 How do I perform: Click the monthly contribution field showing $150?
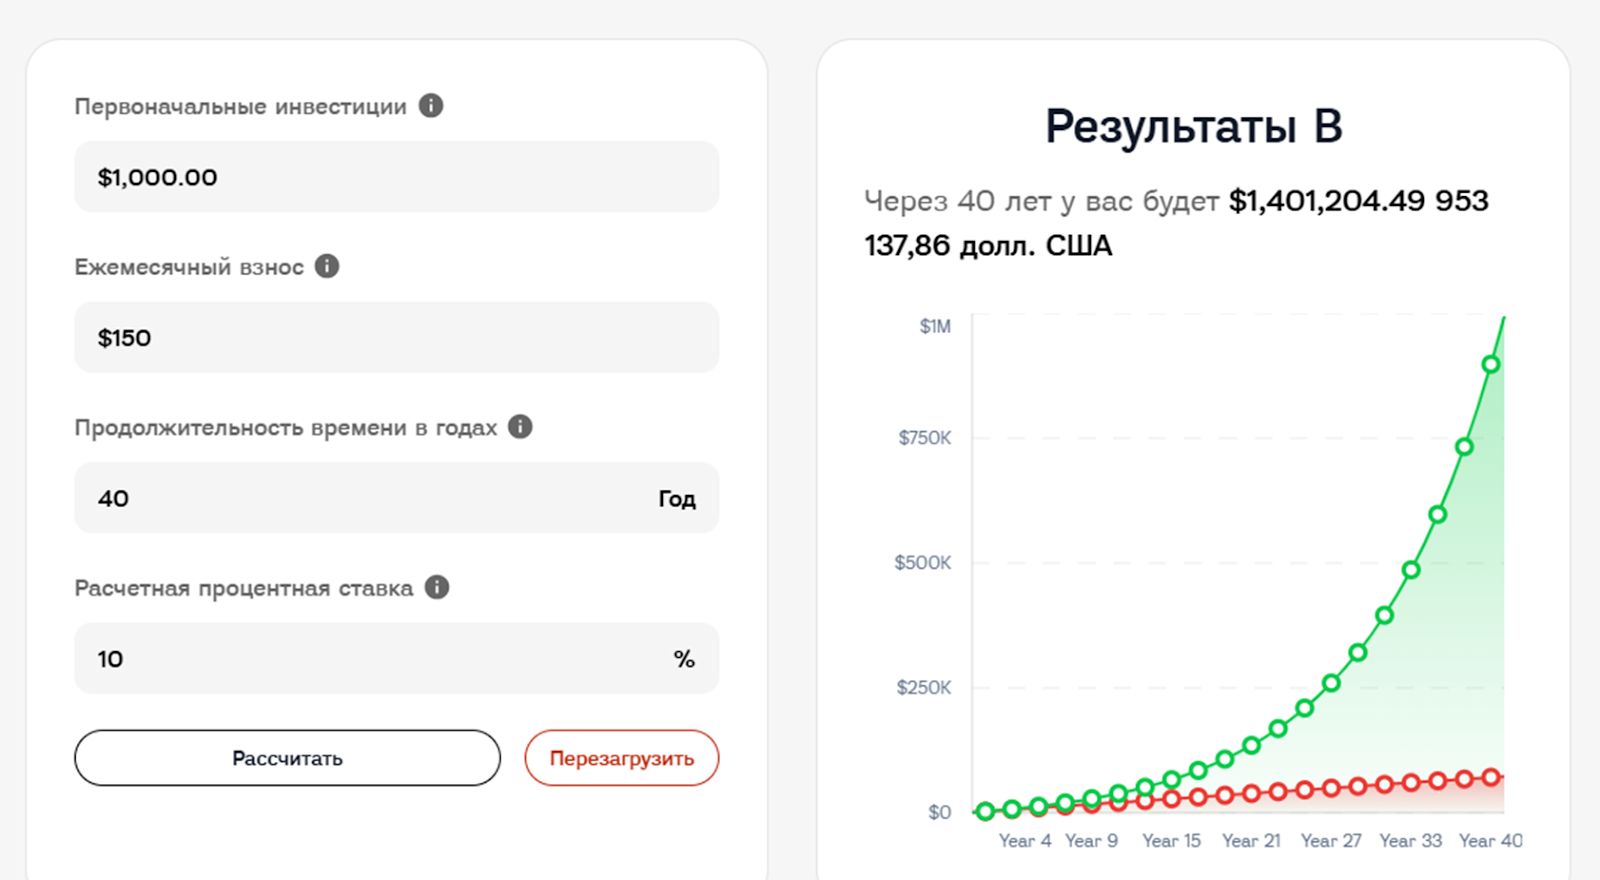point(396,338)
